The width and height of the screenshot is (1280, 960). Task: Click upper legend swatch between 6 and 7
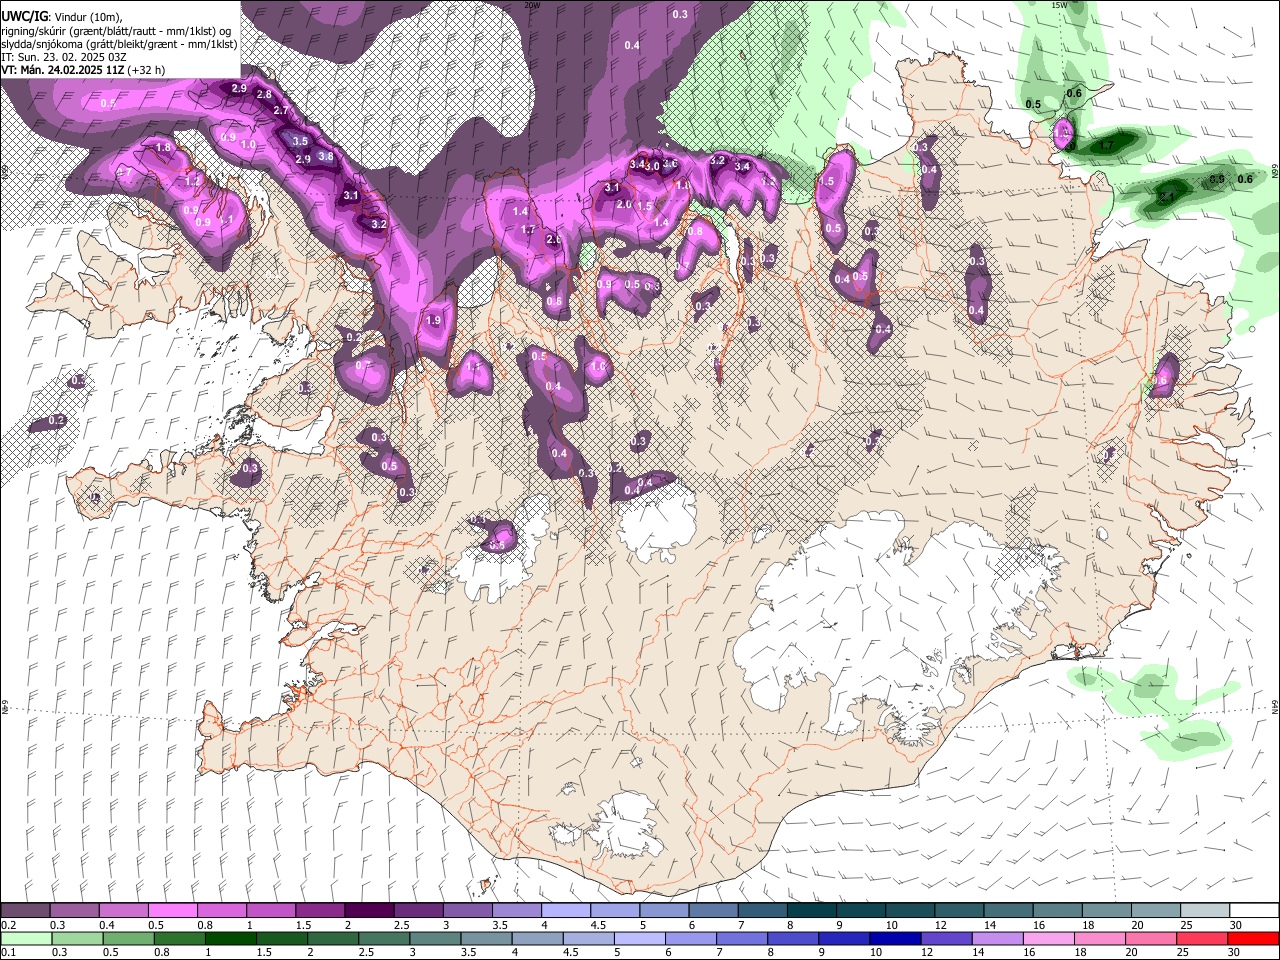713,910
